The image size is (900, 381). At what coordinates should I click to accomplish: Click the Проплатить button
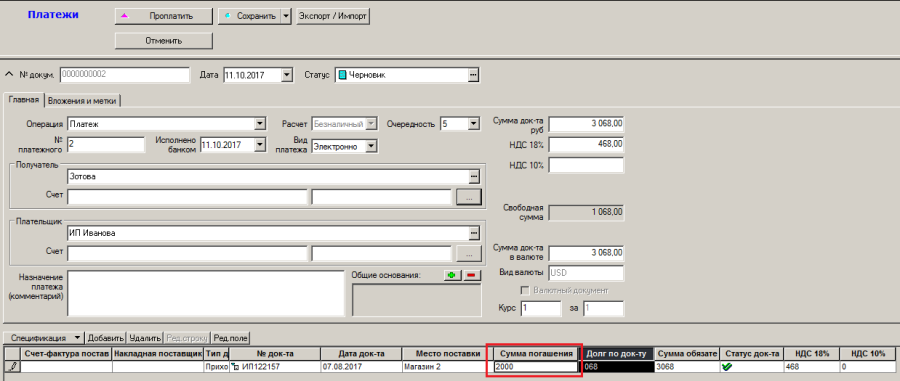(164, 16)
